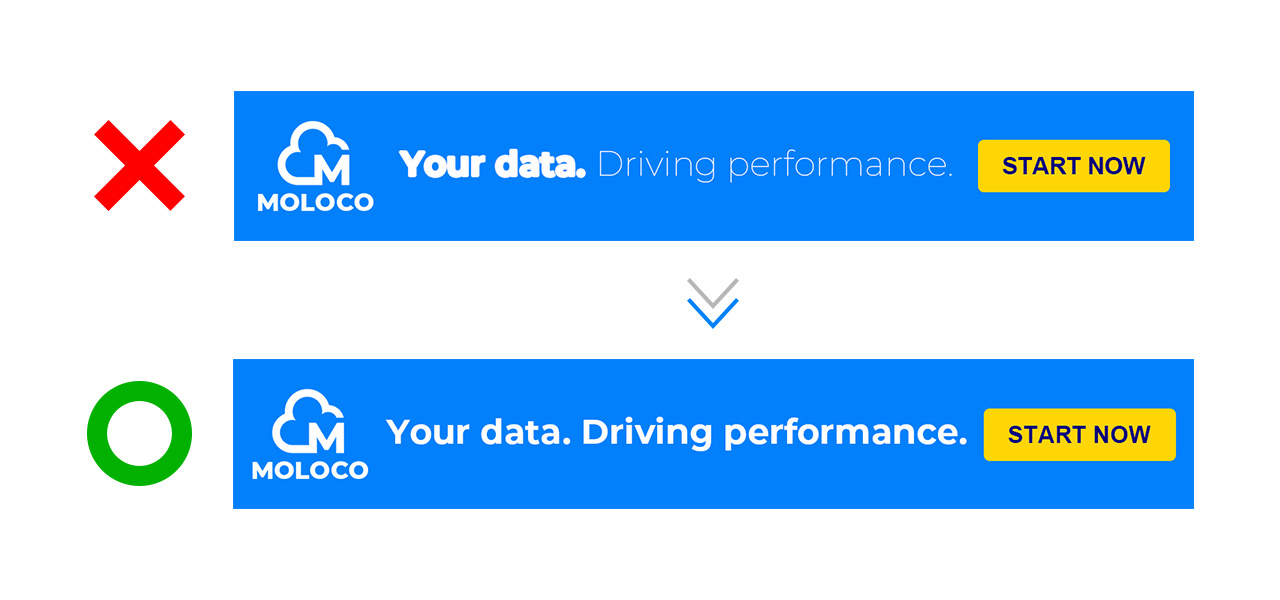Click the heavy bold "Your data." text in the top banner
The height and width of the screenshot is (600, 1280).
(492, 165)
